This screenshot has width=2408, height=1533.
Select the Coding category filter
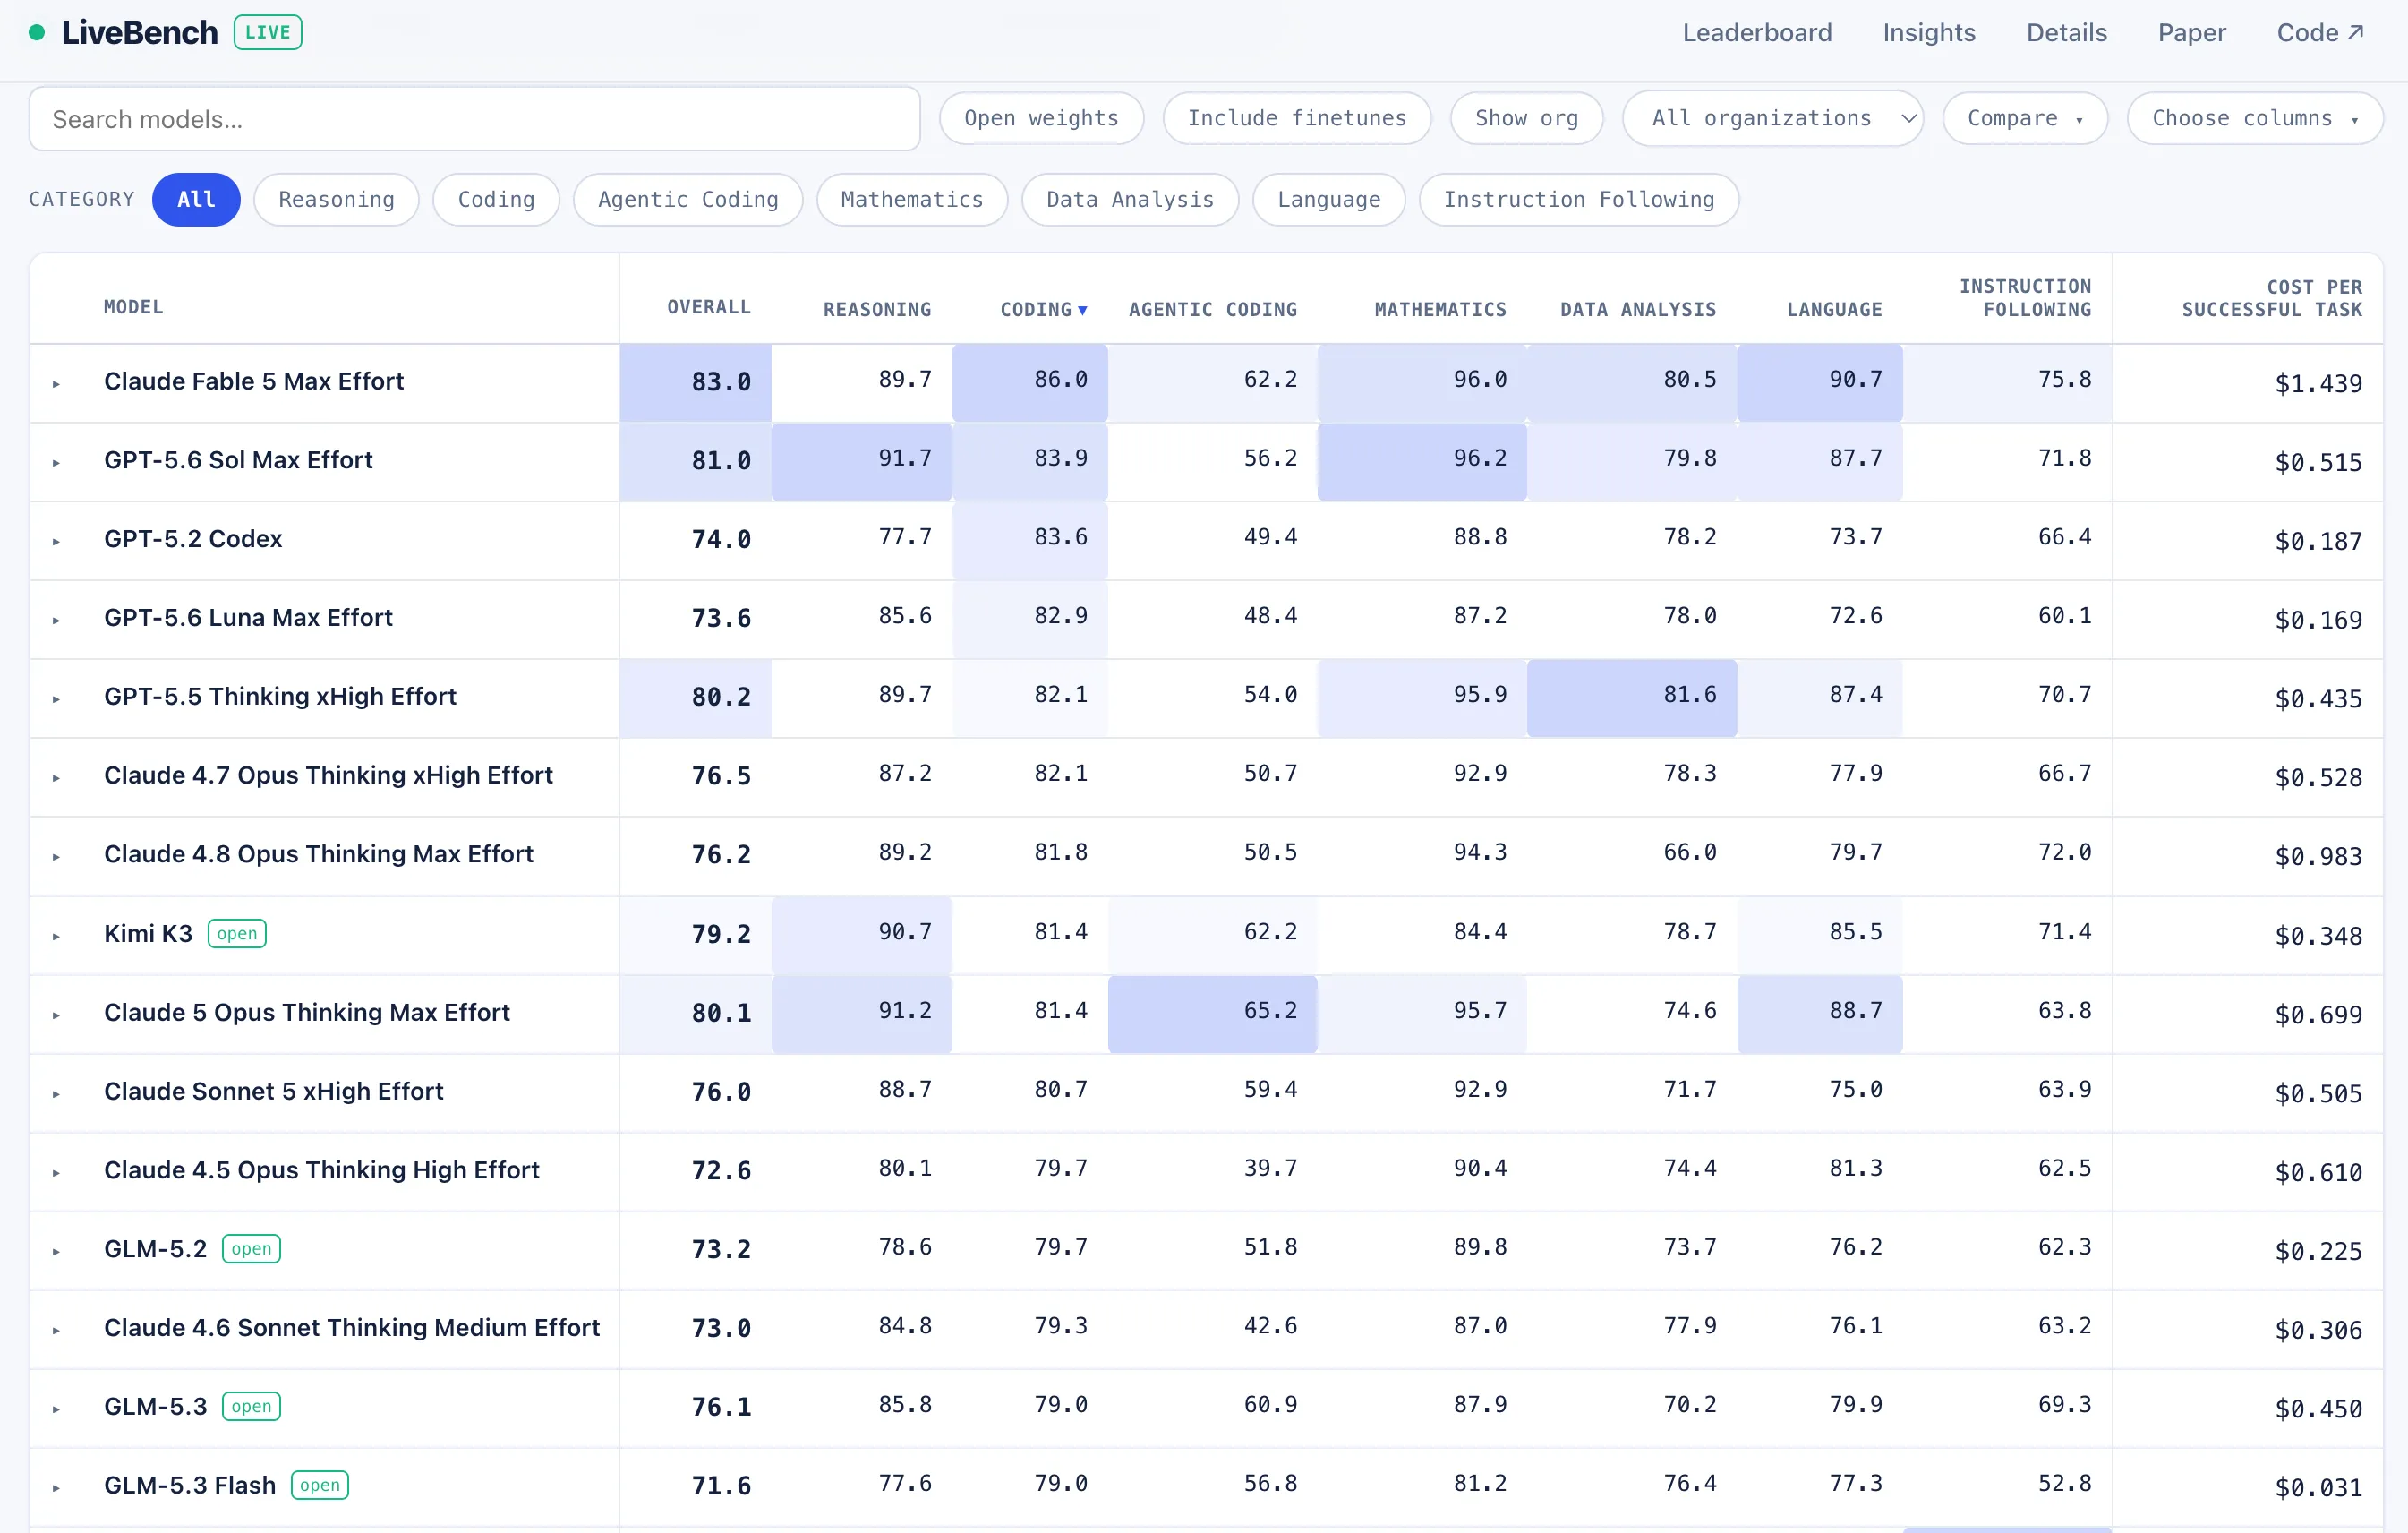496,199
